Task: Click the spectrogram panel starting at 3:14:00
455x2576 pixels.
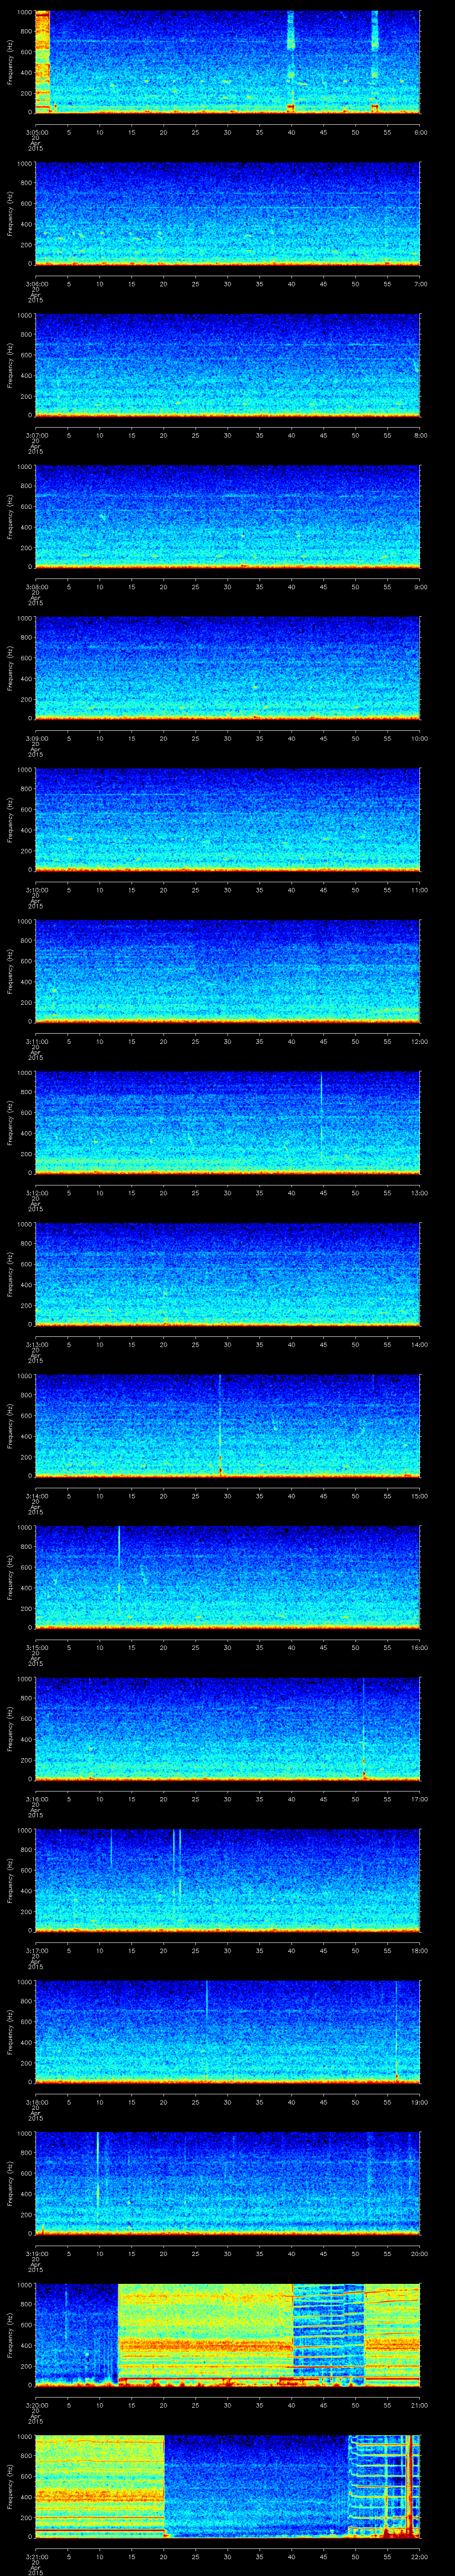Action: 227,1426
